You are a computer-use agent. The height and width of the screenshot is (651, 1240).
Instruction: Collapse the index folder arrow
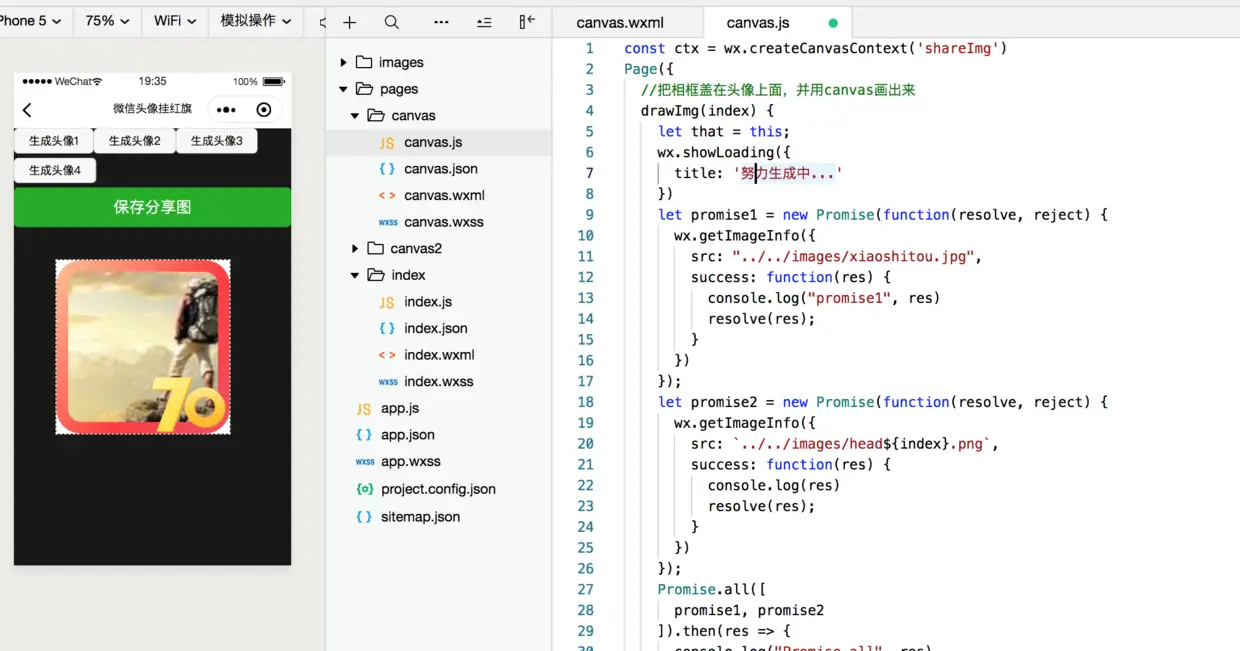354,275
